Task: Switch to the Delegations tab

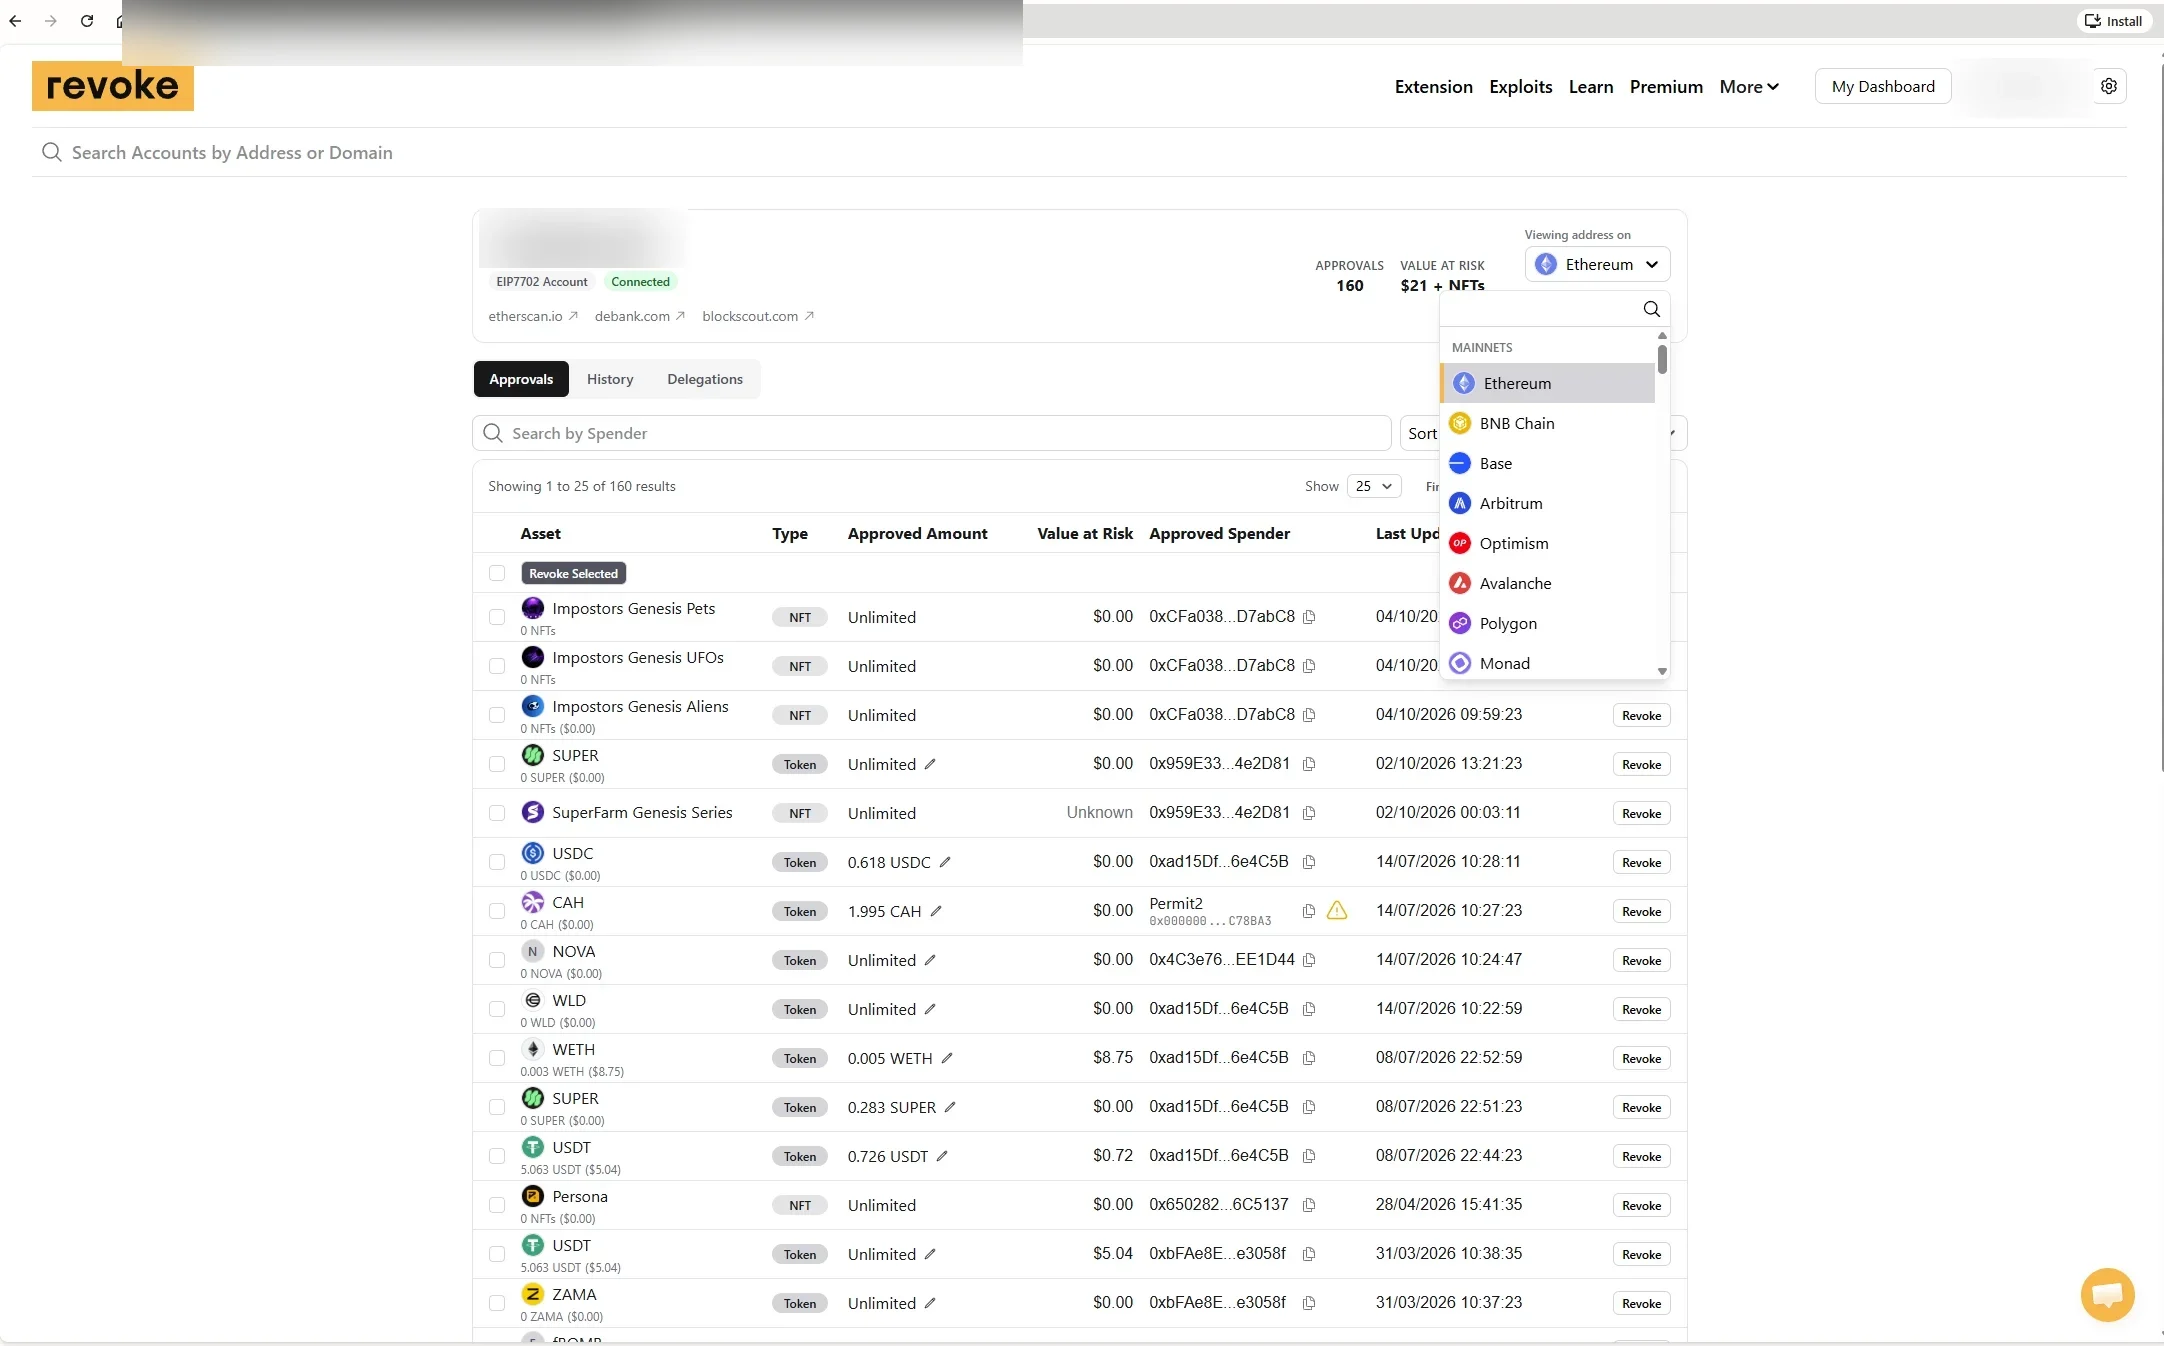Action: [705, 379]
